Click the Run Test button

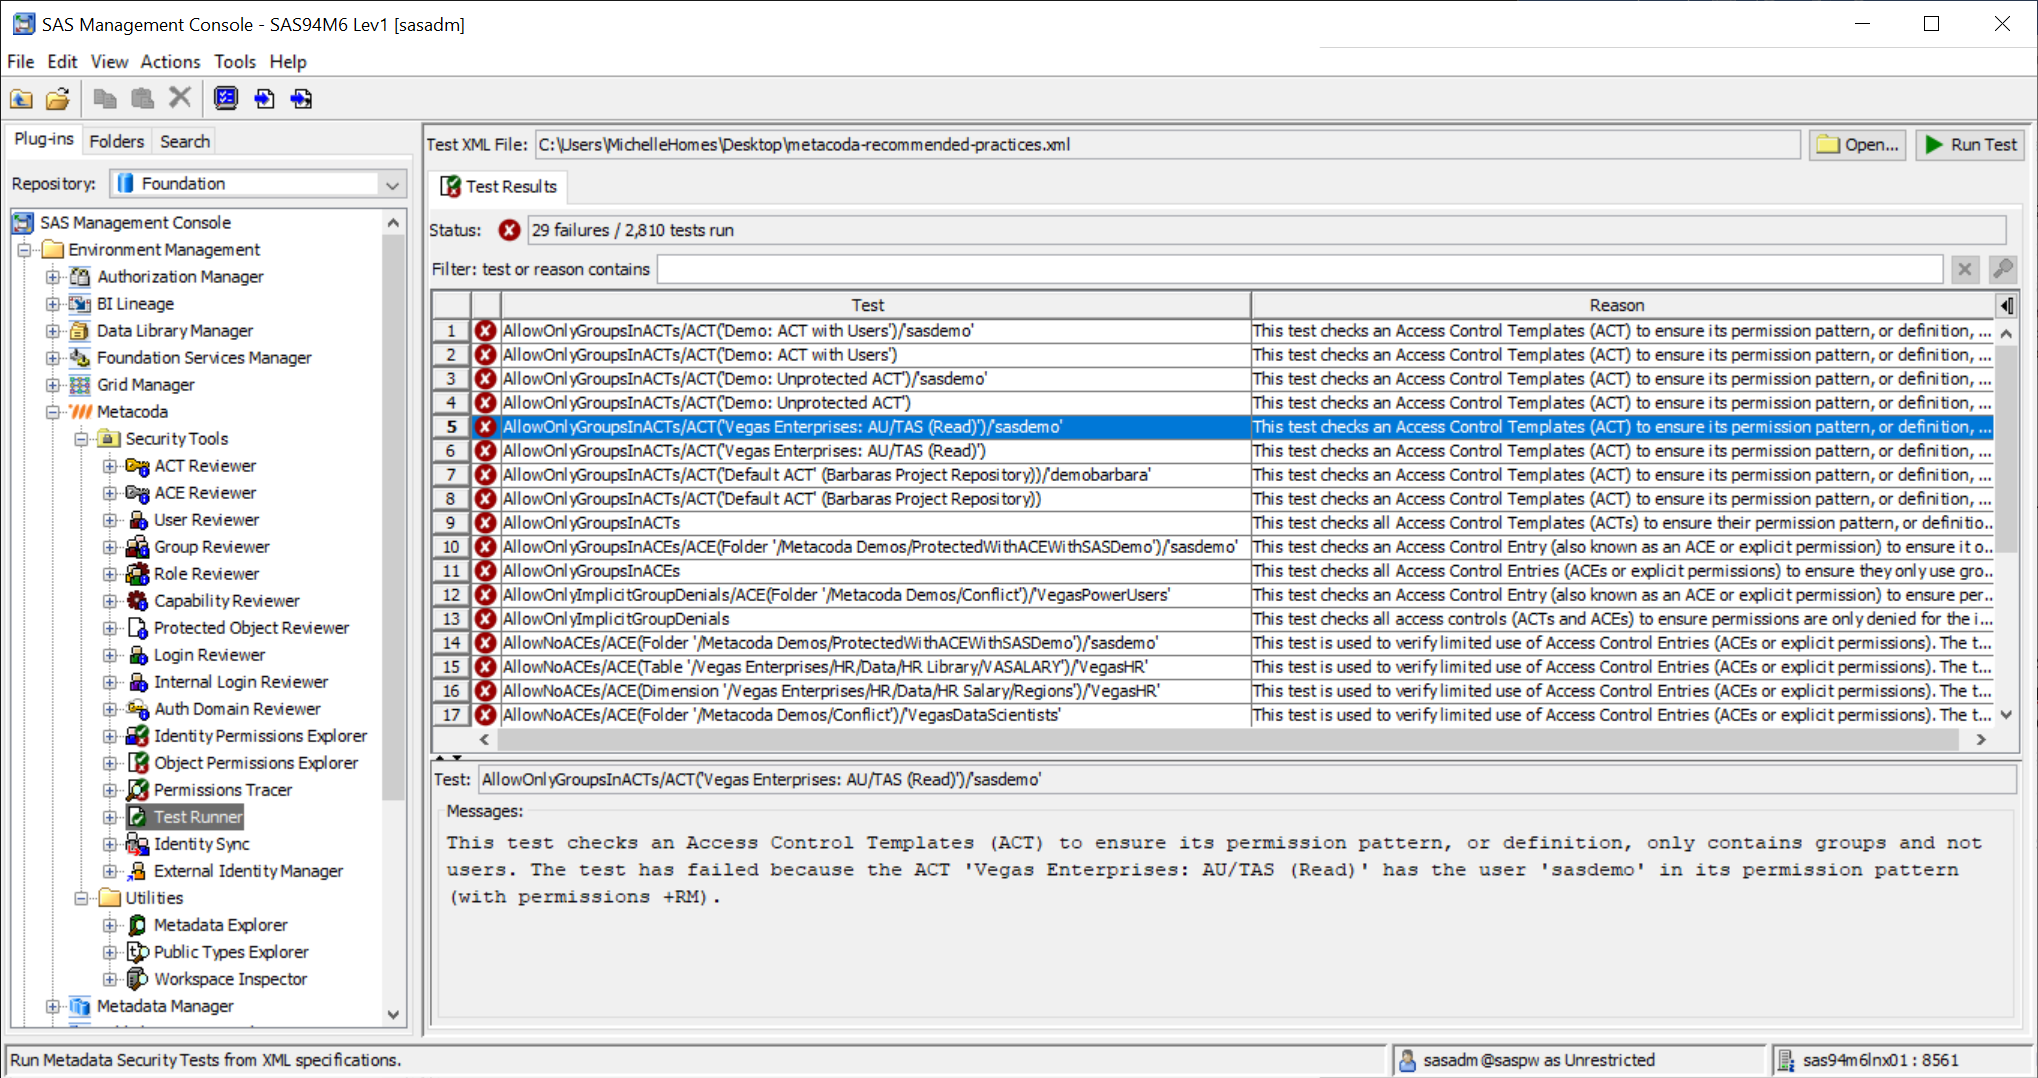tap(1971, 145)
